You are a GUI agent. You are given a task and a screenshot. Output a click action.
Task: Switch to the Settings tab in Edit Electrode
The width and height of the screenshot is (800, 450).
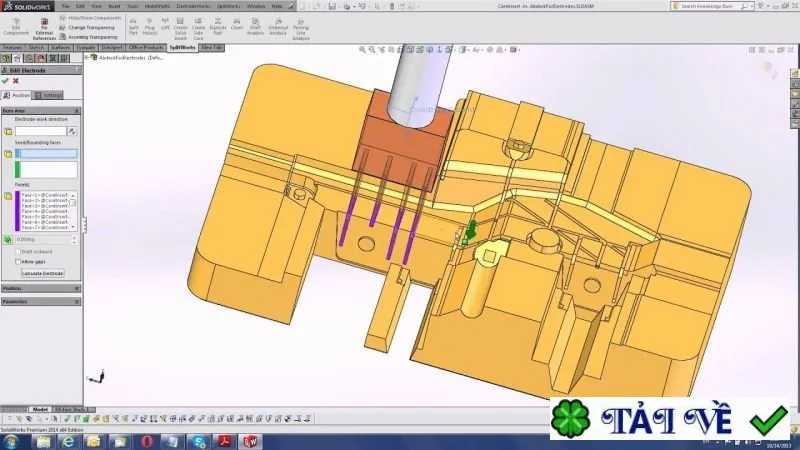click(48, 95)
